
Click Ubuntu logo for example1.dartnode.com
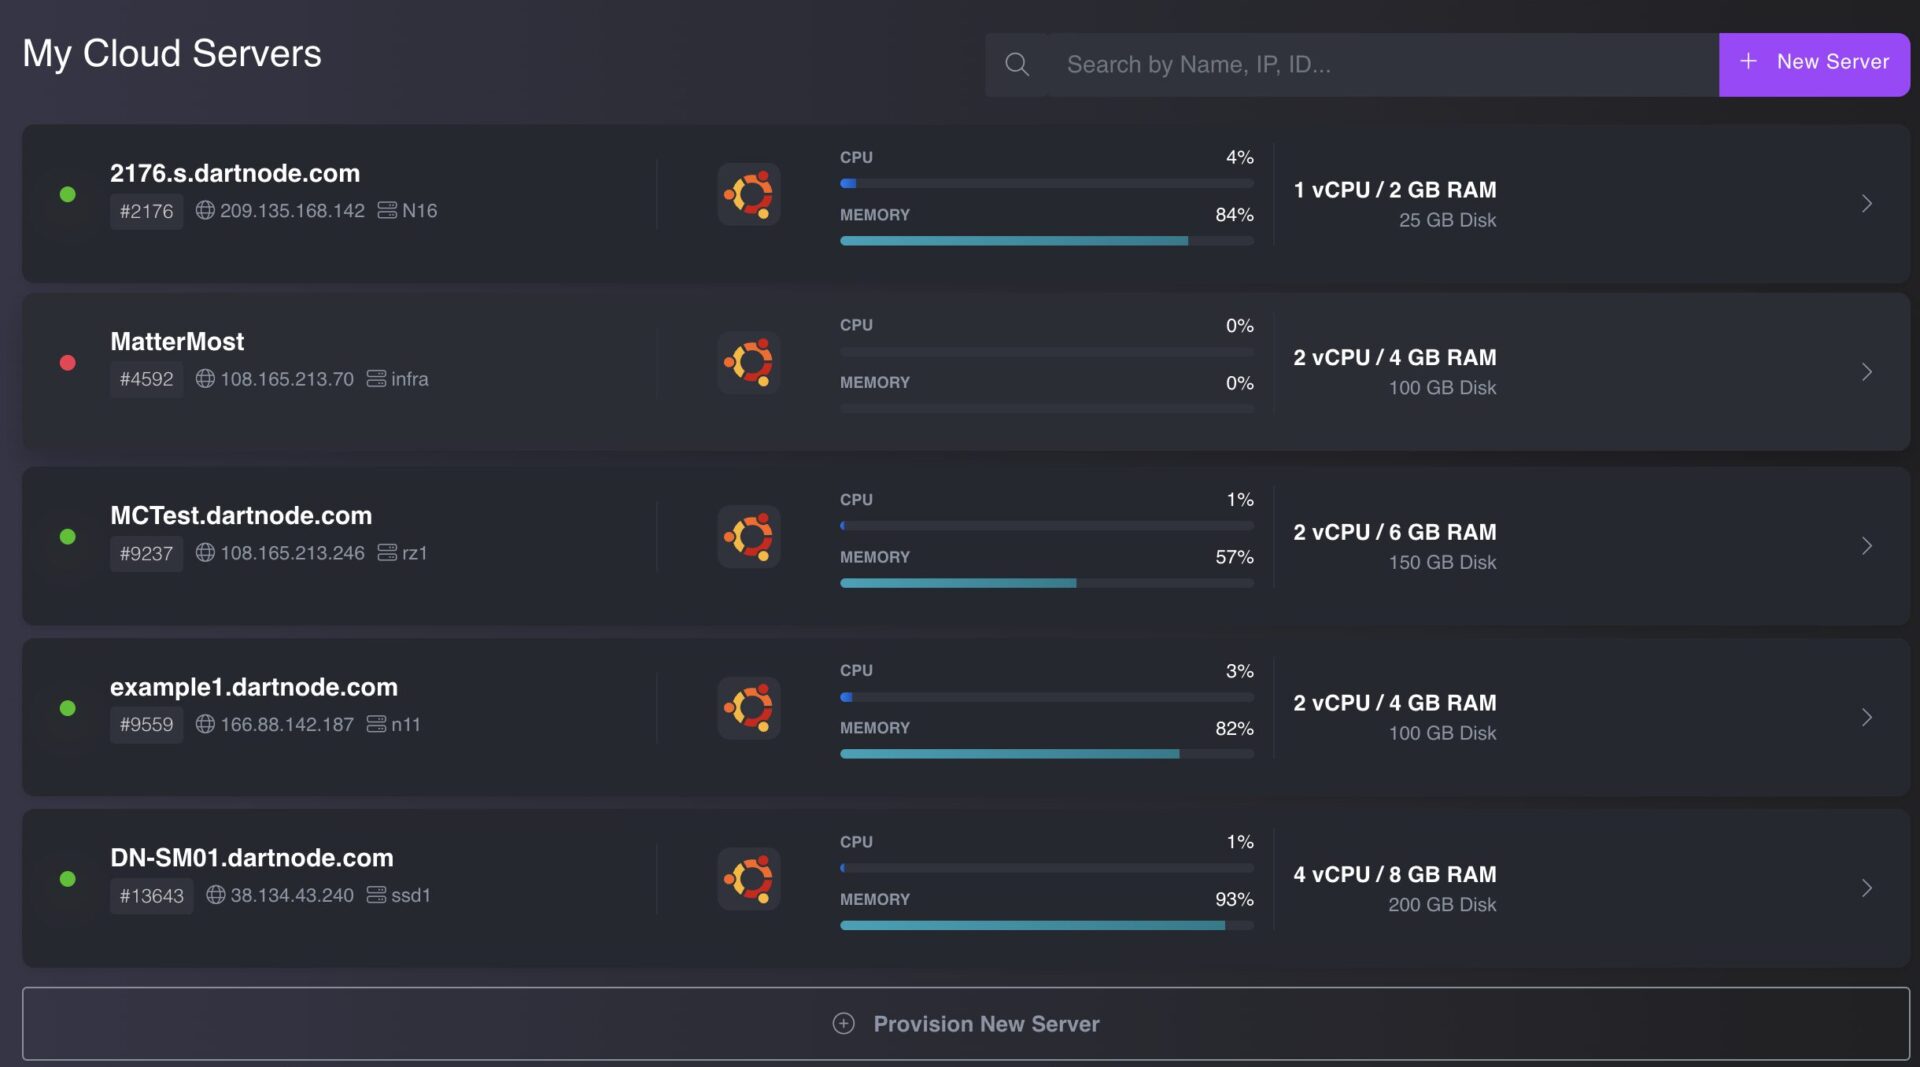749,708
